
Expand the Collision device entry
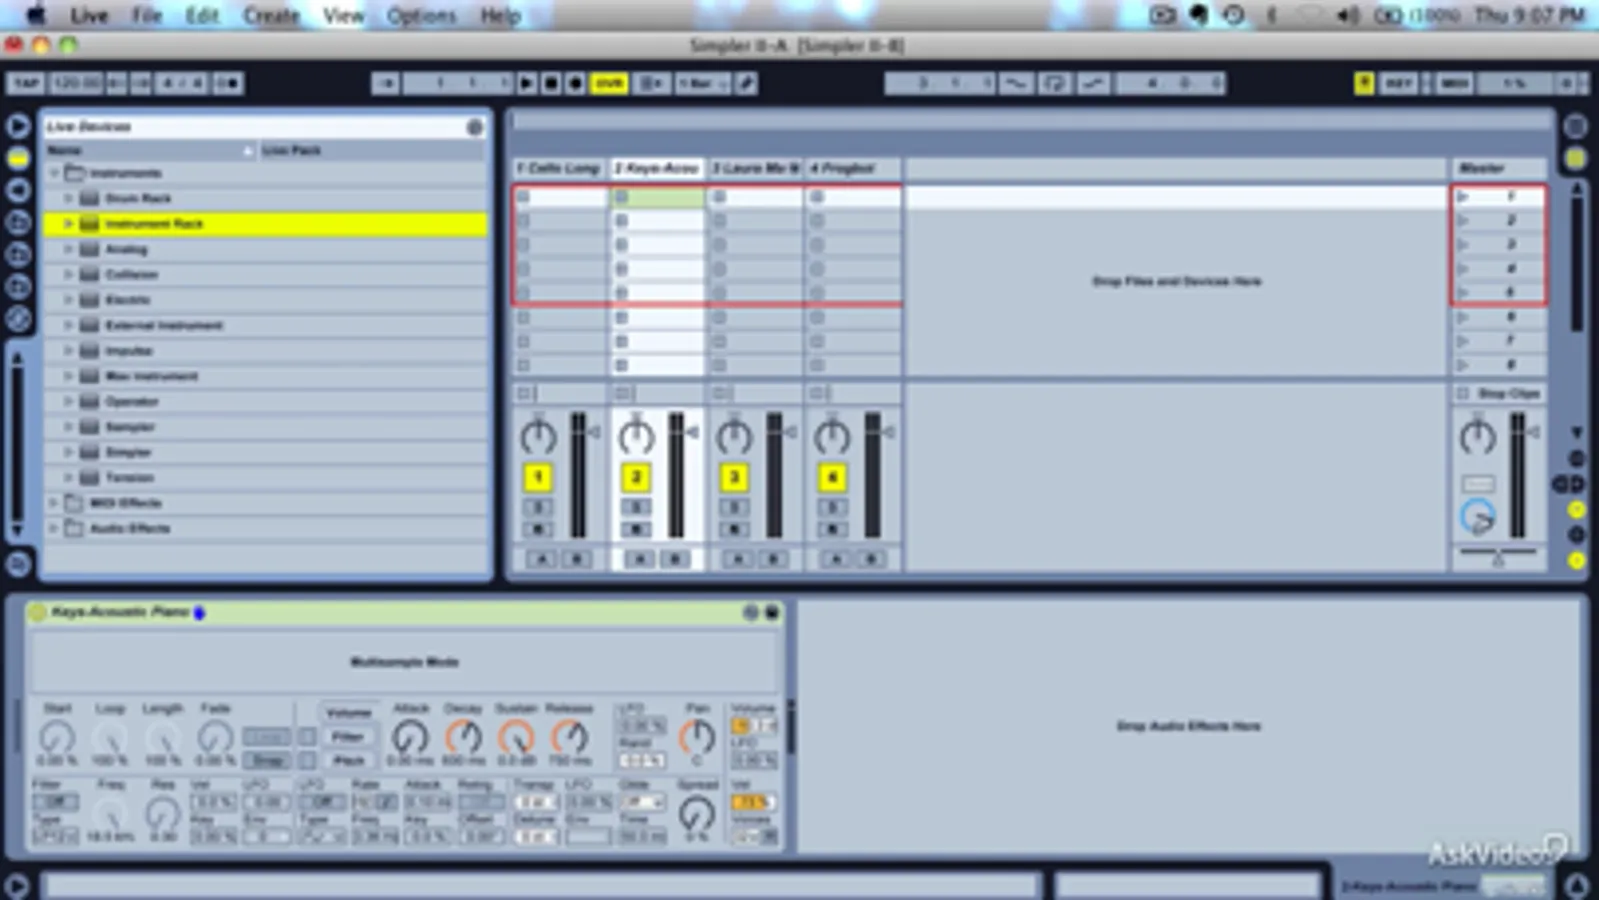tap(68, 274)
